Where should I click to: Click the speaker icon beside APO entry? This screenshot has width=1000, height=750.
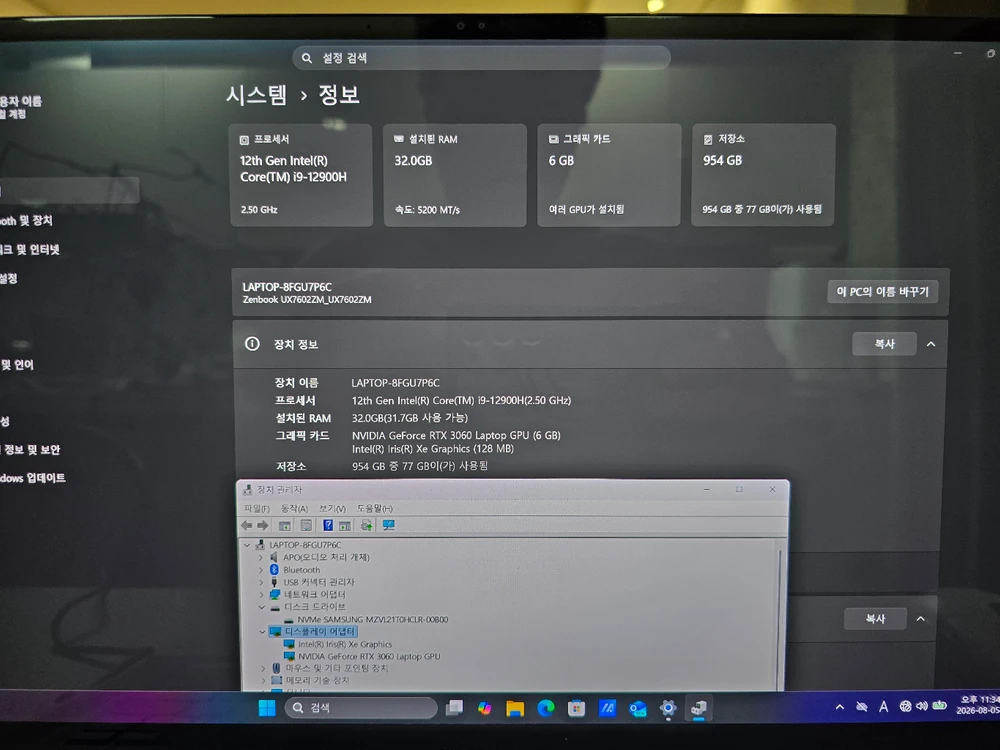[274, 557]
